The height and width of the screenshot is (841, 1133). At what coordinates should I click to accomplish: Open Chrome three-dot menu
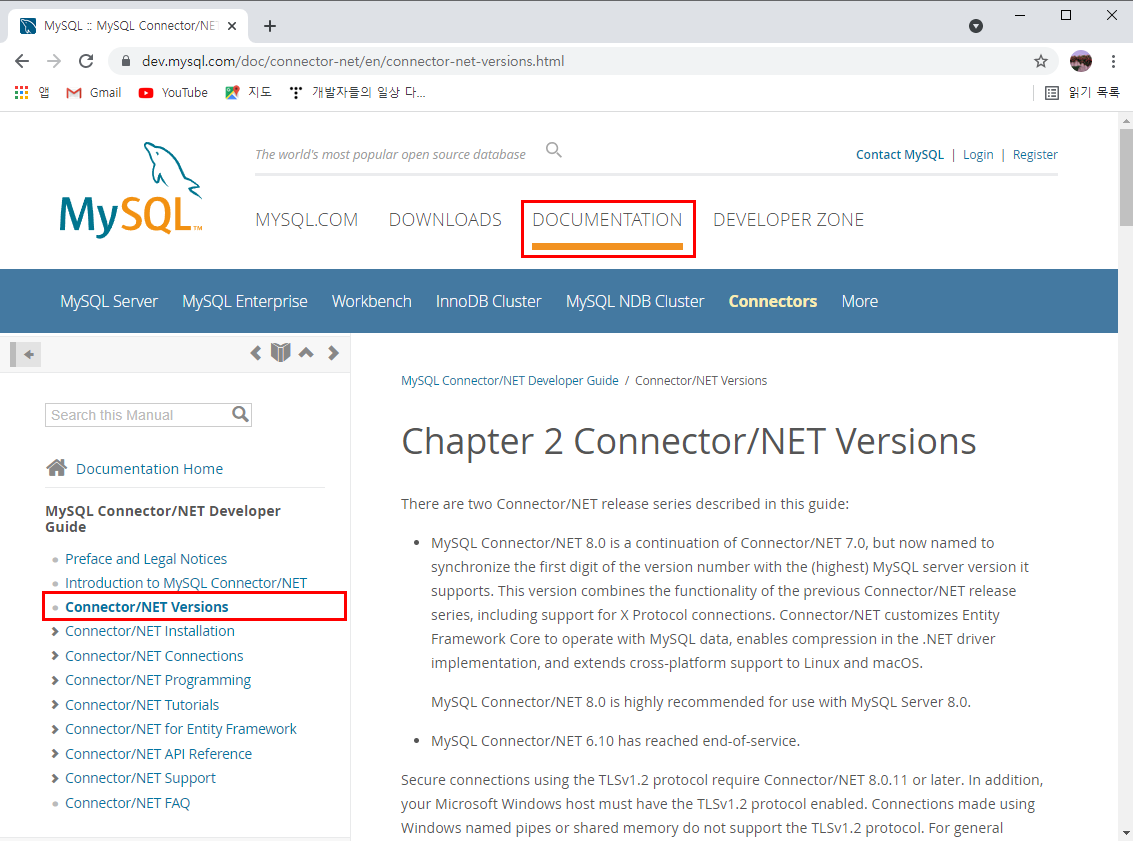pyautogui.click(x=1113, y=61)
